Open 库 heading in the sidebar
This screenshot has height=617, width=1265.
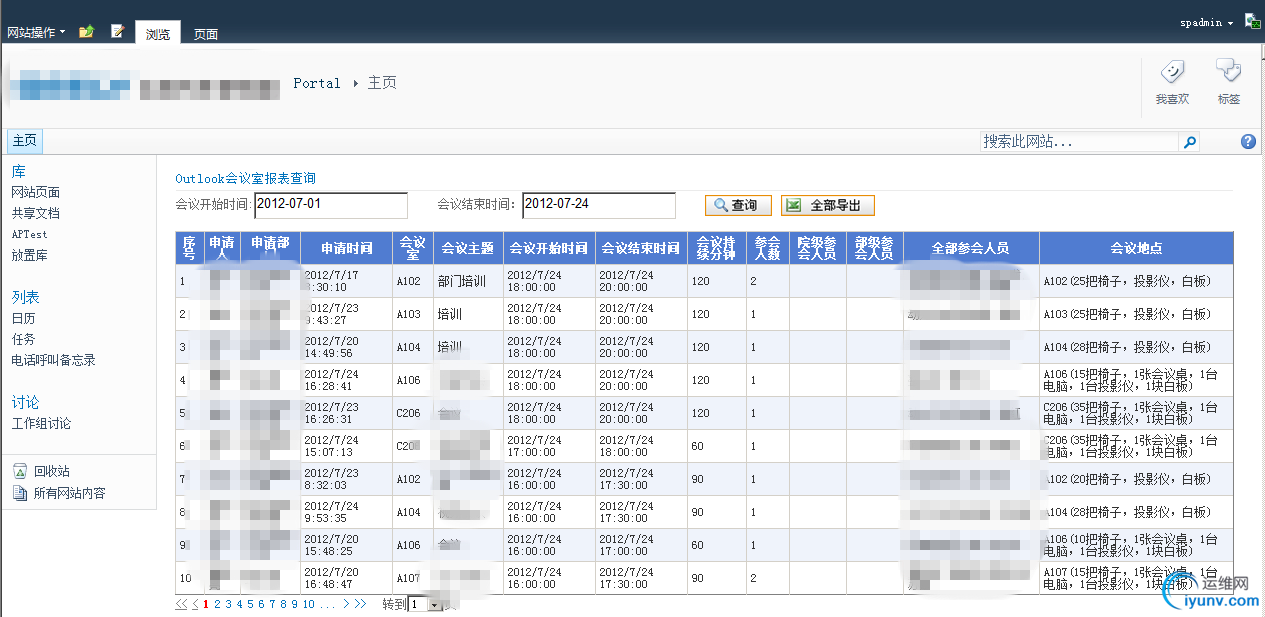(x=19, y=172)
